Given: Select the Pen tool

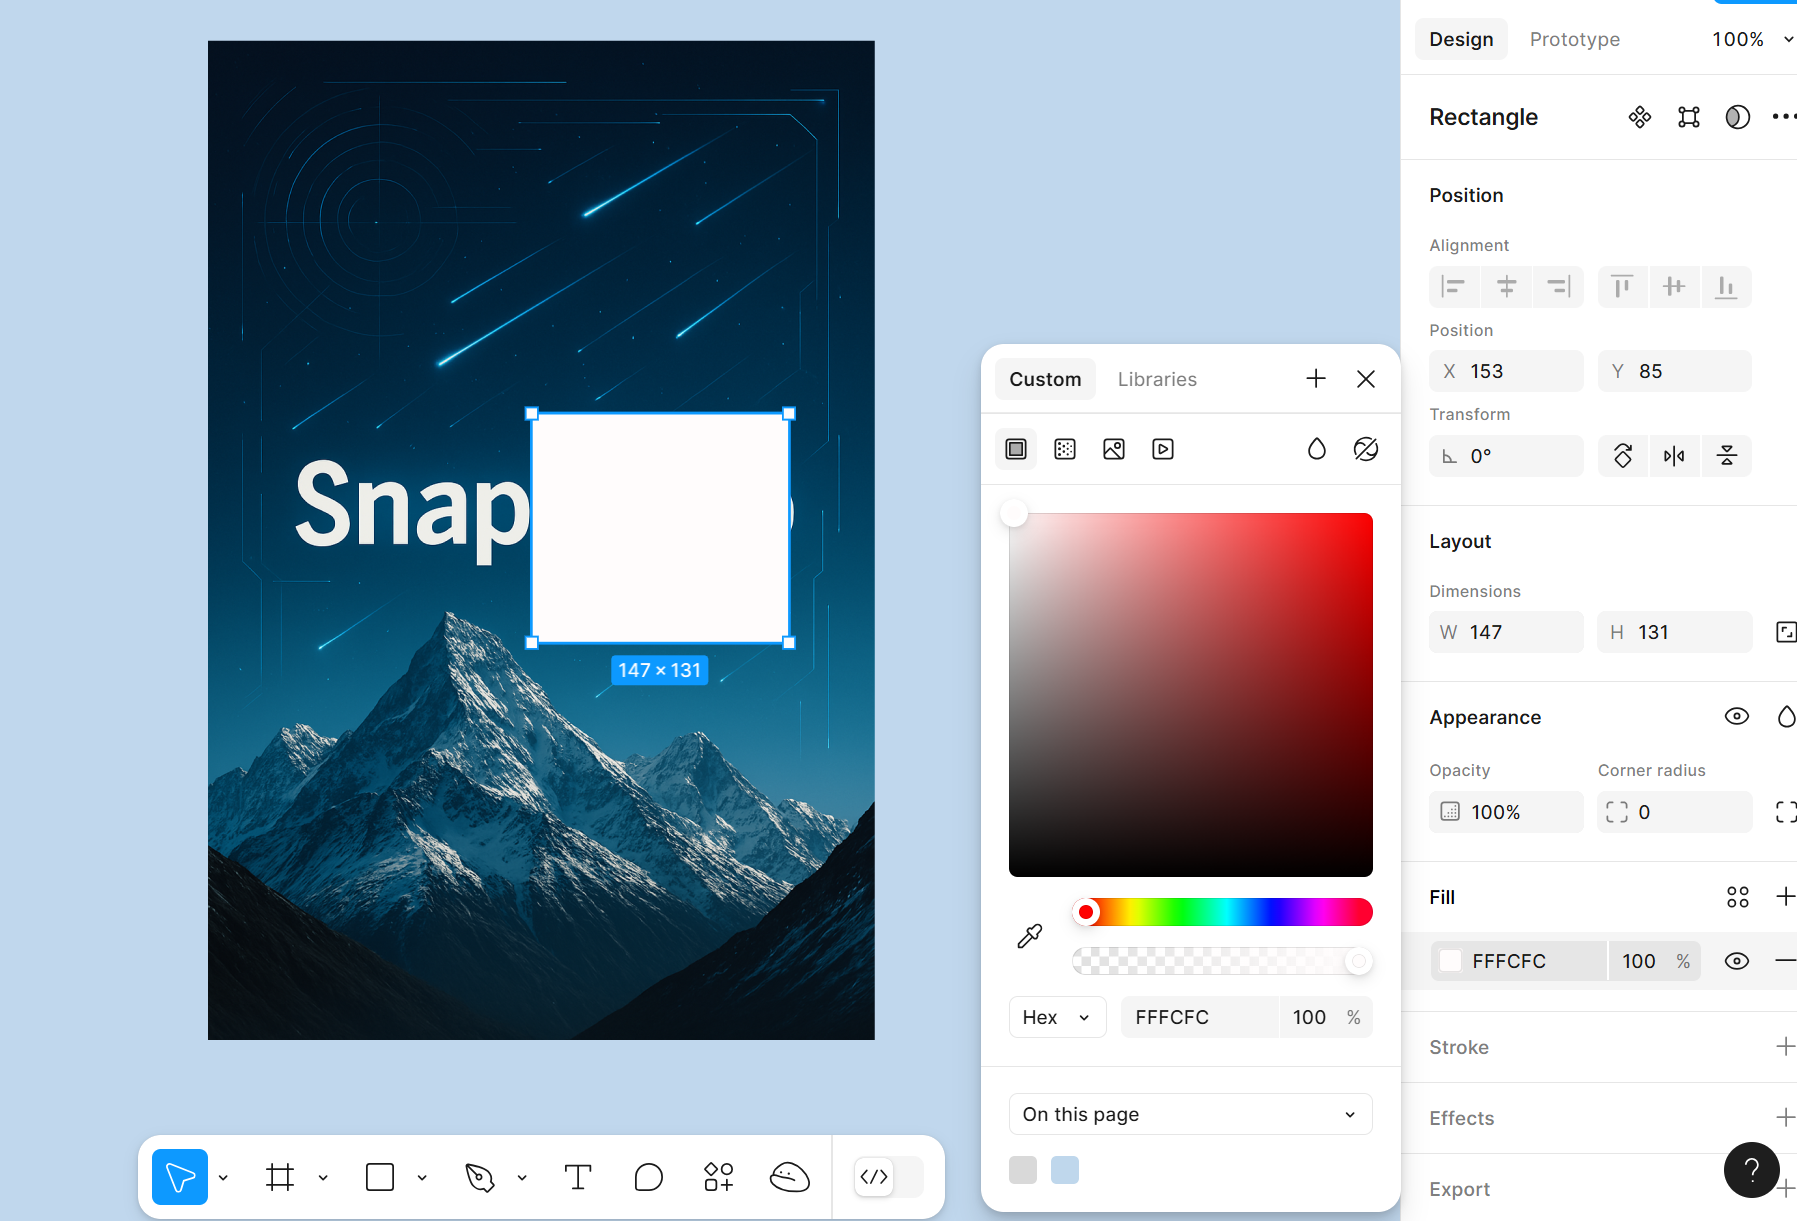Looking at the screenshot, I should click(x=480, y=1177).
